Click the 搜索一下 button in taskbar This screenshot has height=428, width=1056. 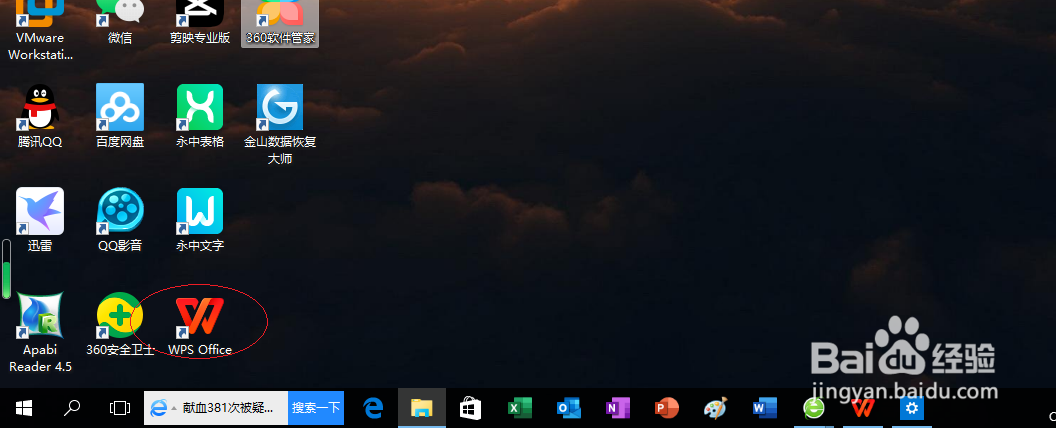point(315,408)
